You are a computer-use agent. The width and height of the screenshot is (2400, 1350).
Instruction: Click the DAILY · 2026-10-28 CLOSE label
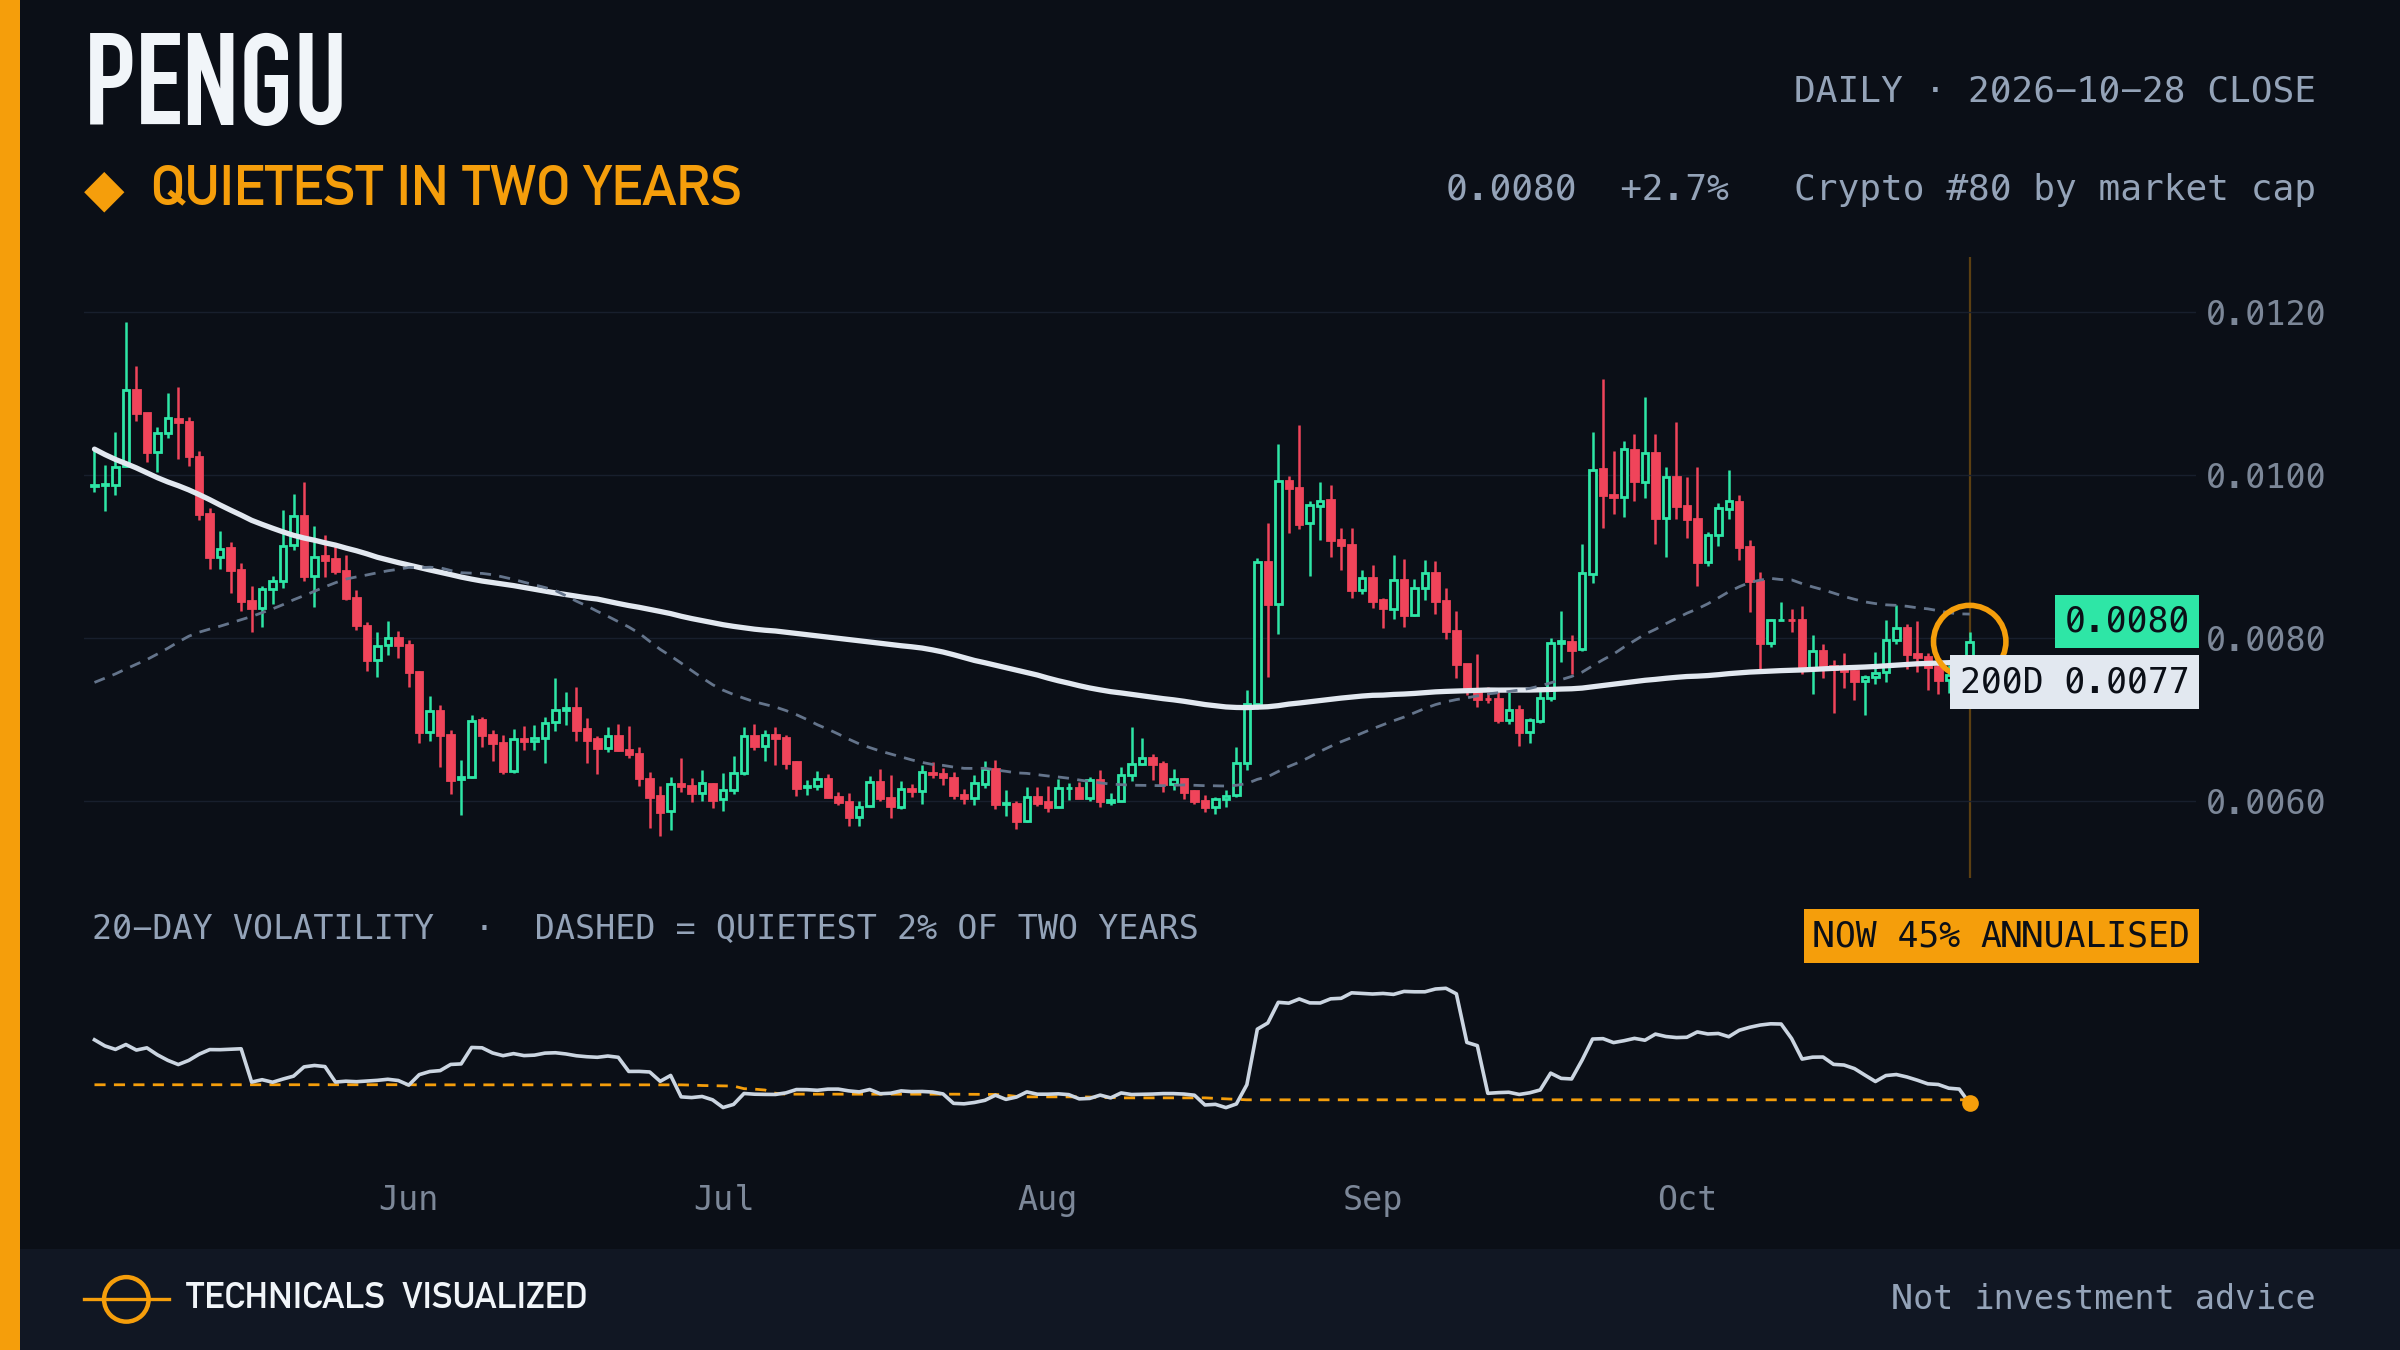point(2054,90)
